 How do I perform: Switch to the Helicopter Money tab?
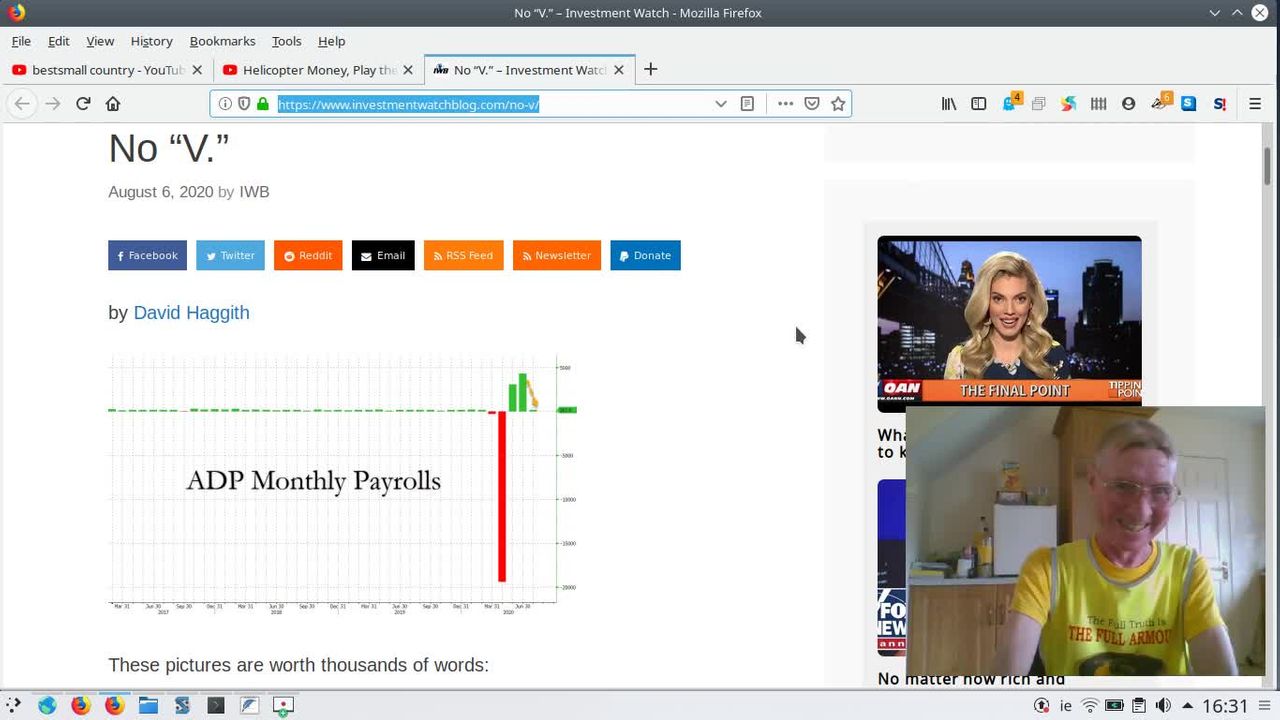click(x=310, y=70)
